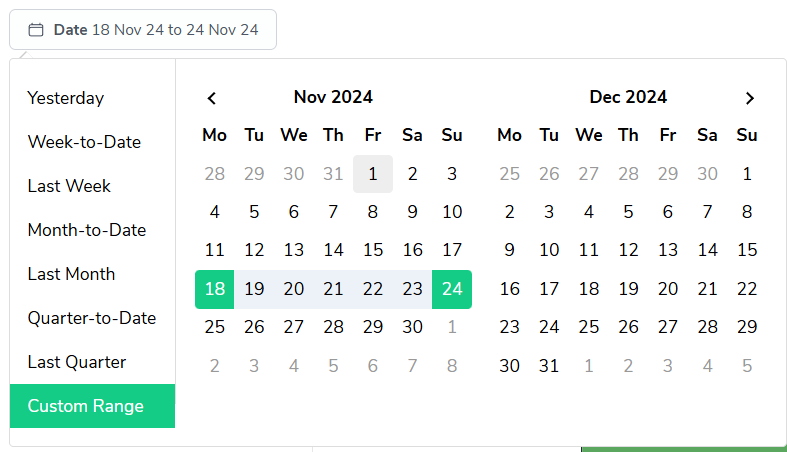Advance to next month with right chevron
This screenshot has width=787, height=452.
749,98
